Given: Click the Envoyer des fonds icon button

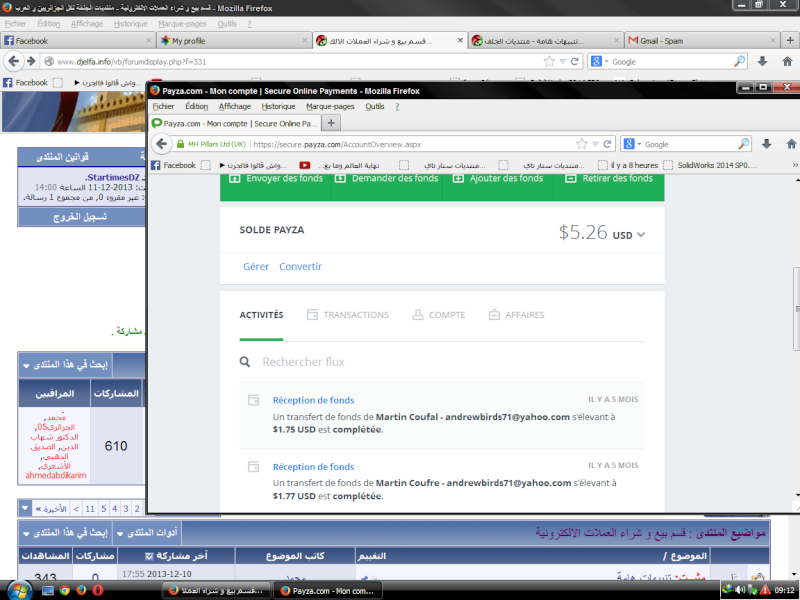Looking at the screenshot, I should pyautogui.click(x=234, y=179).
